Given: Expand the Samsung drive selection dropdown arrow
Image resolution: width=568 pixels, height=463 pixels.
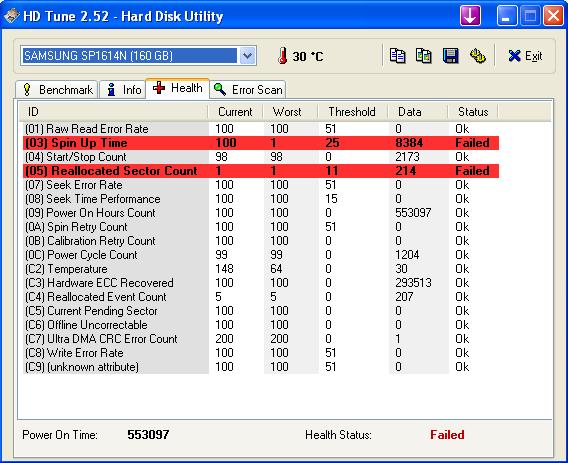Looking at the screenshot, I should (x=247, y=56).
